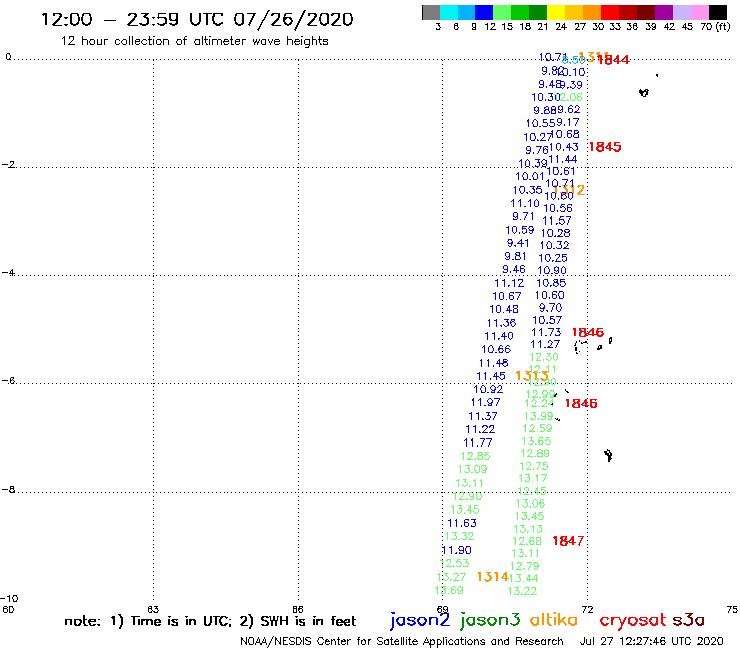Click red cryosat time label 1844
Screen dimensions: 740x650
[x=613, y=60]
